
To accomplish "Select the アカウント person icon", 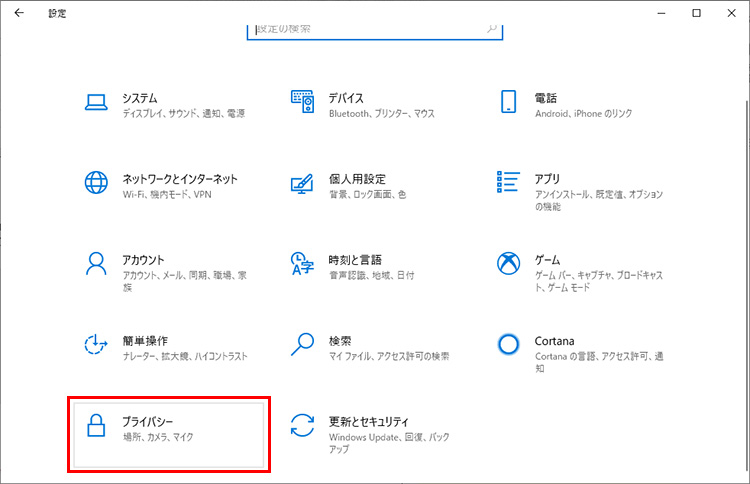I will click(96, 263).
